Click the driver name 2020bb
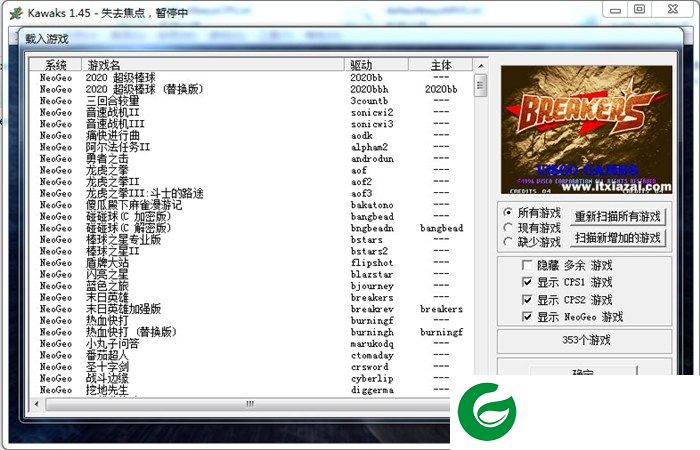This screenshot has width=700, height=450. coord(367,78)
